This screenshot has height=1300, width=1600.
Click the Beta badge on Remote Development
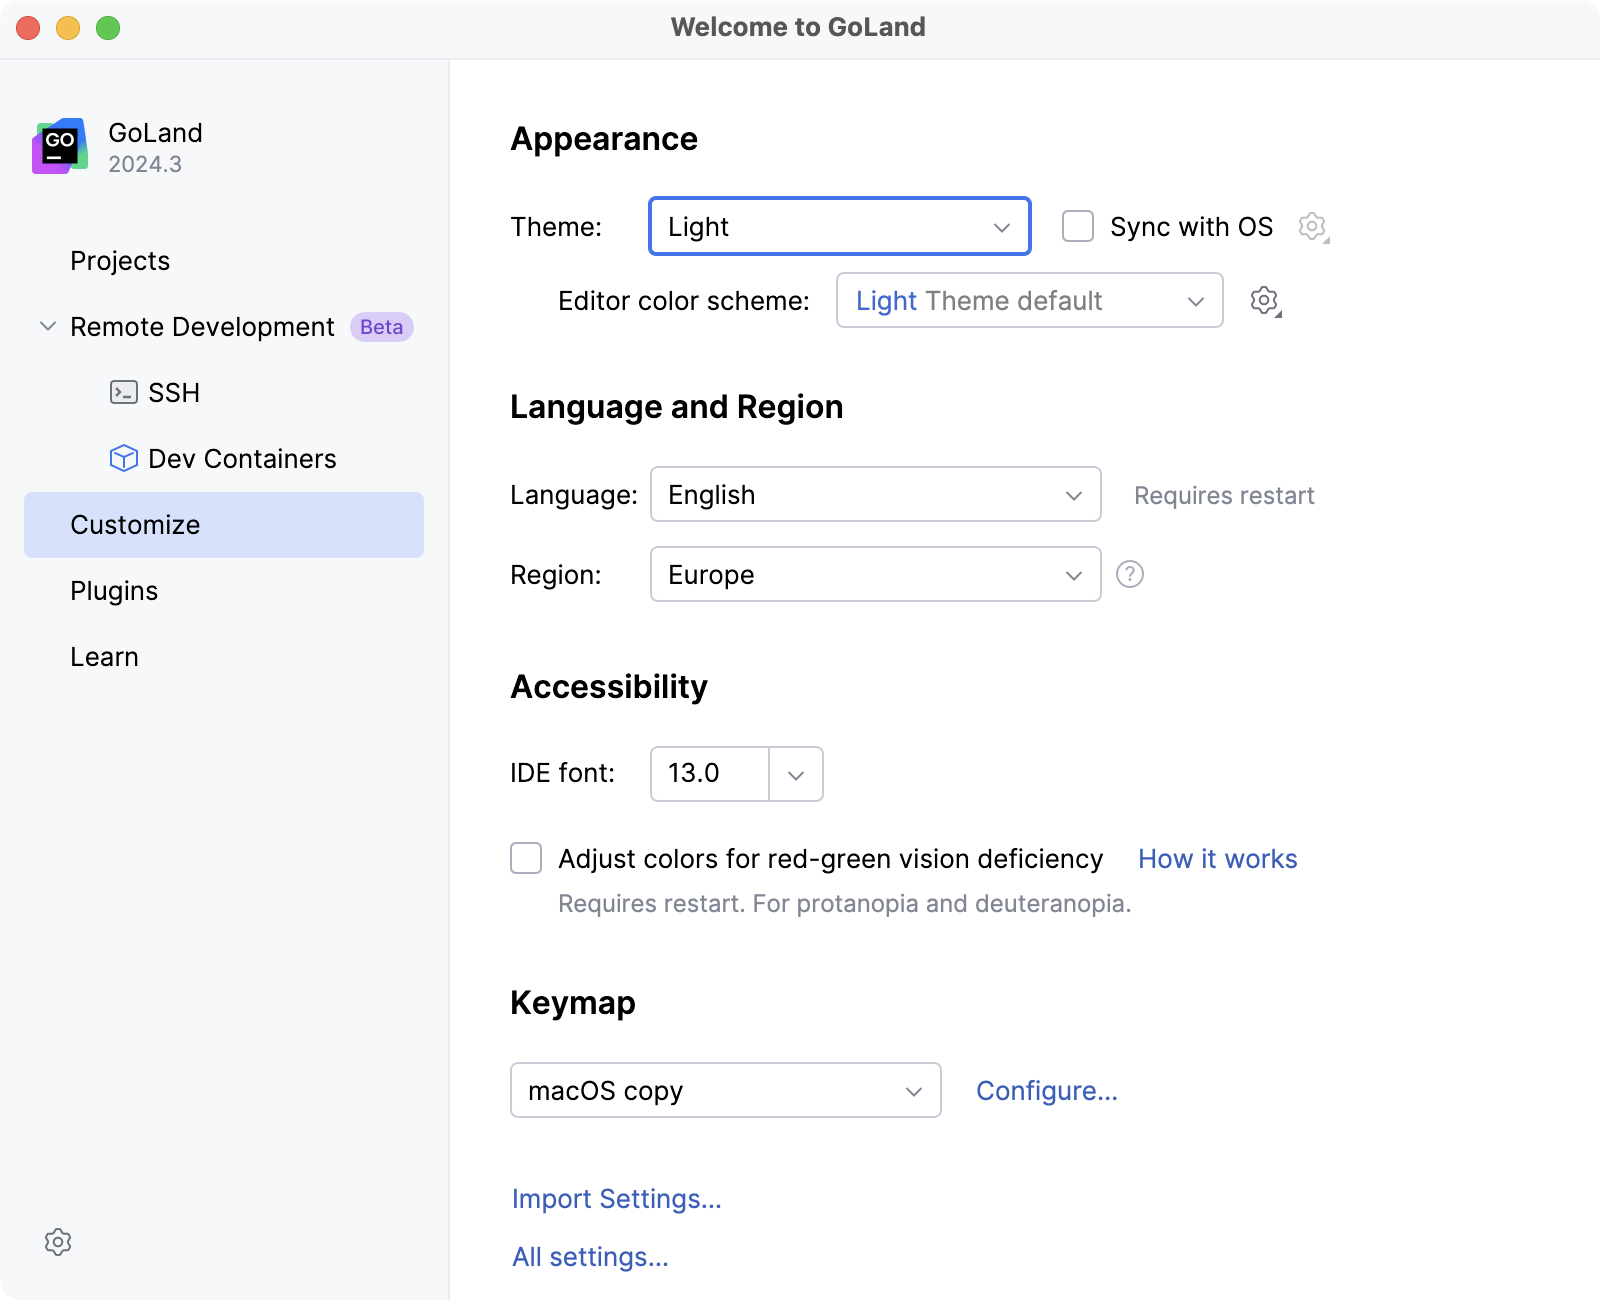(380, 327)
